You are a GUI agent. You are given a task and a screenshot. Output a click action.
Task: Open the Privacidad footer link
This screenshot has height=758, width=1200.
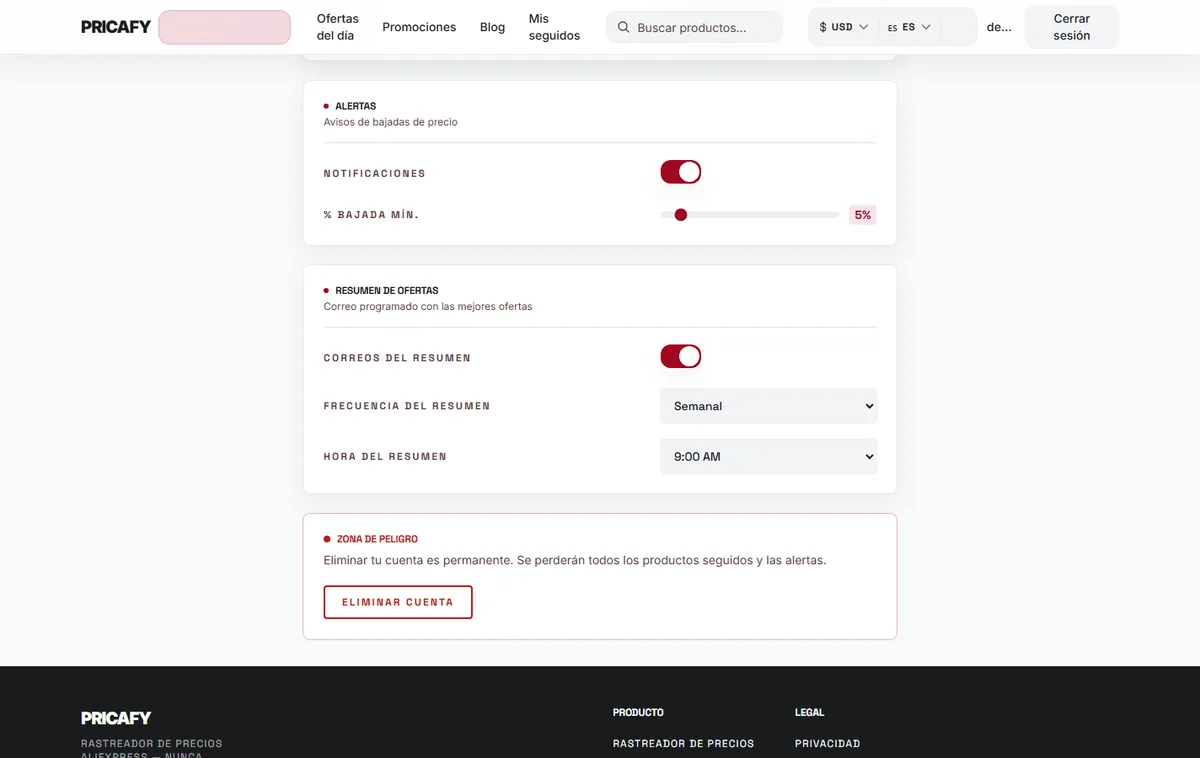tap(827, 743)
